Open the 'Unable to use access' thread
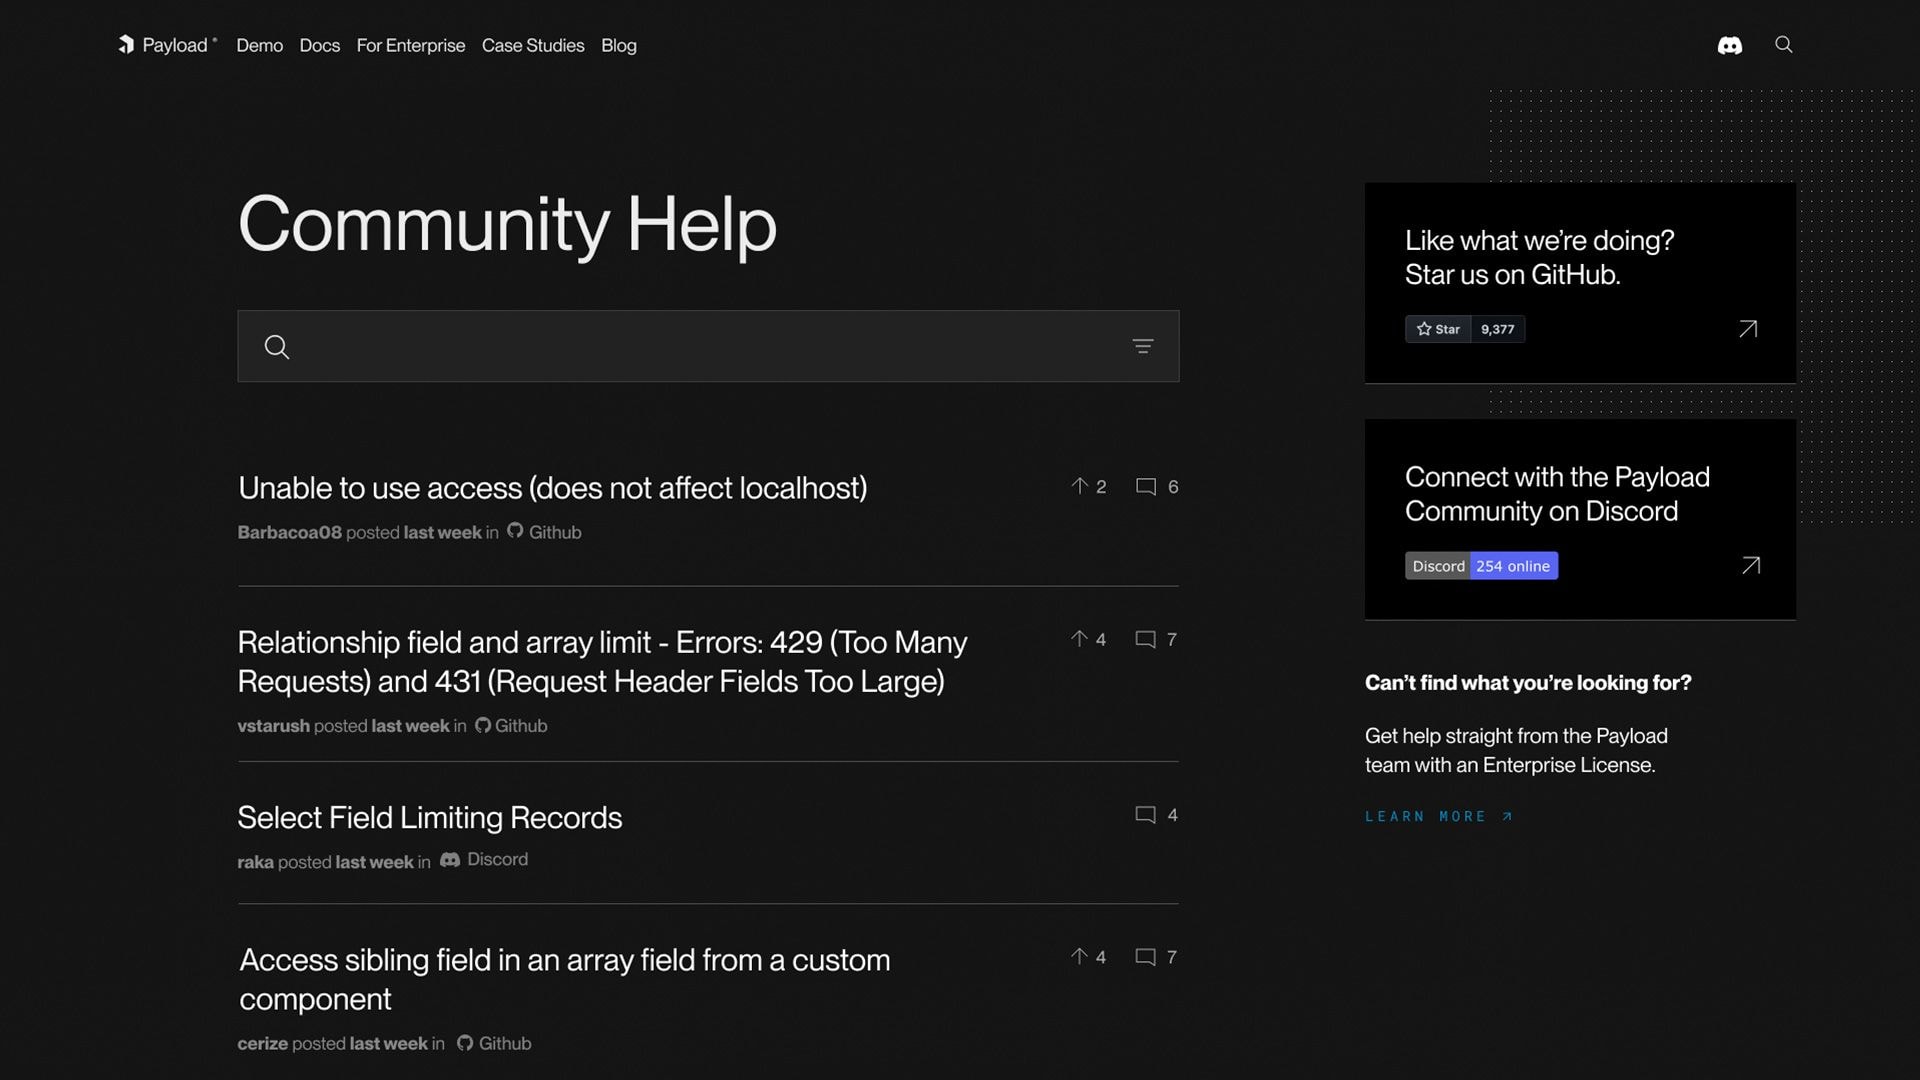The image size is (1920, 1080). pos(552,488)
